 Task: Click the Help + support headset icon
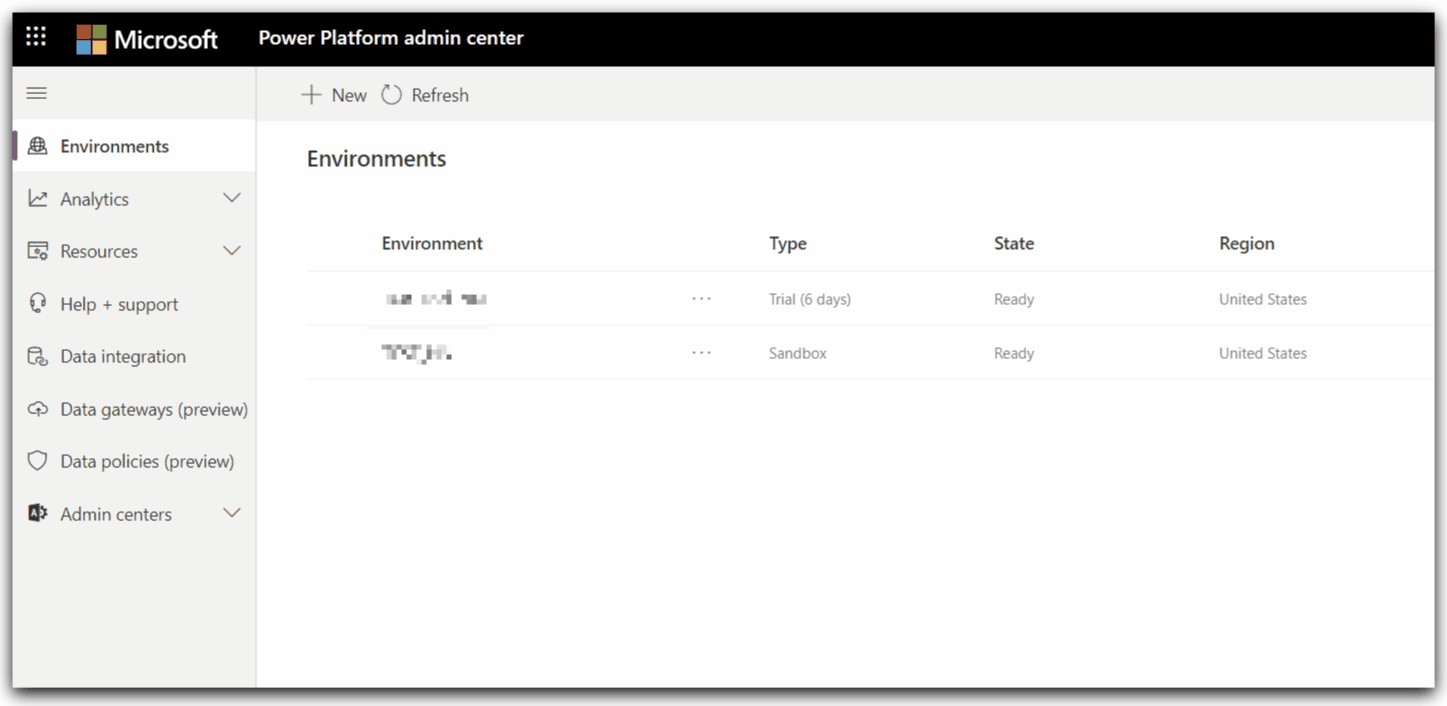(38, 304)
